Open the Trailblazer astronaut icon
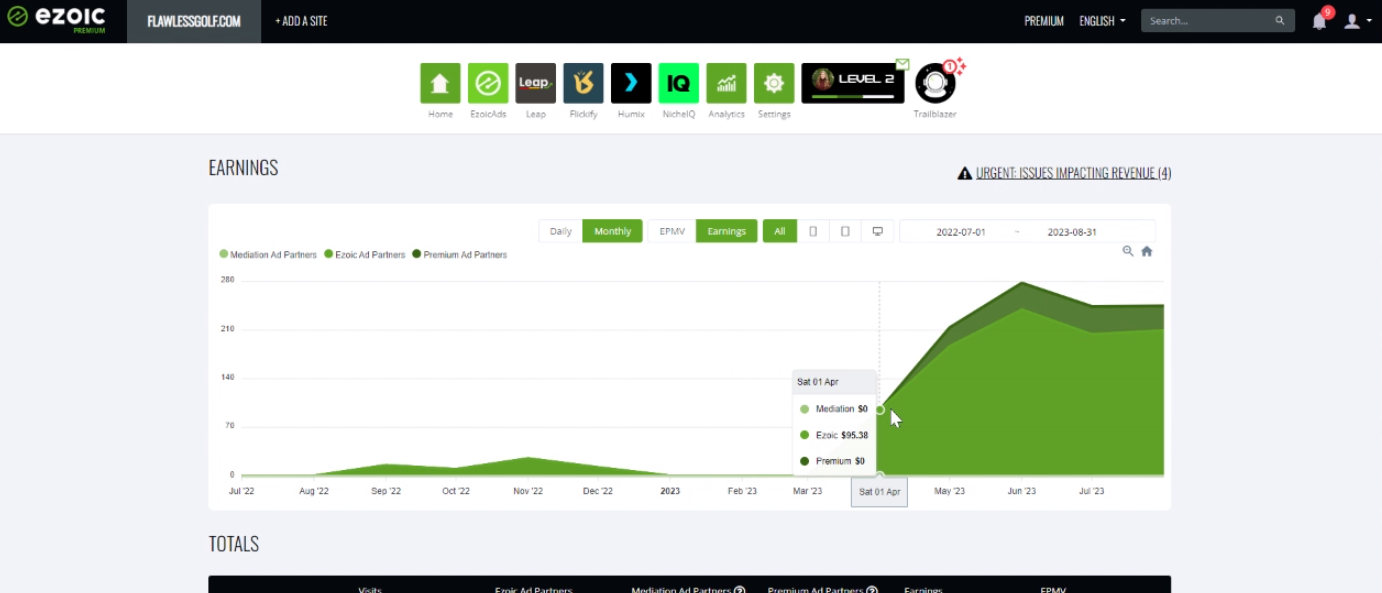1382x593 pixels. coord(935,83)
